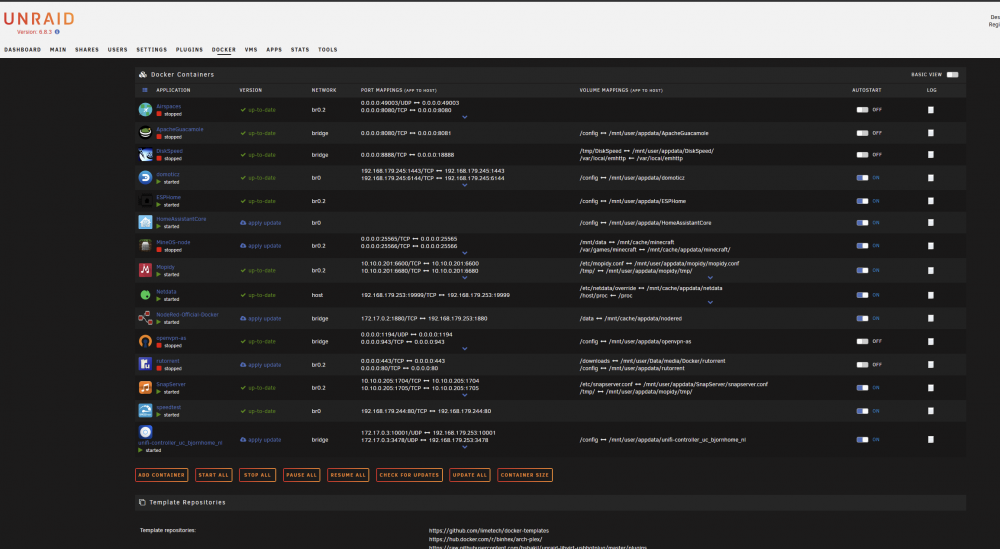Expand Mopidy volume mappings chevron
The image size is (1000, 549).
[710, 278]
